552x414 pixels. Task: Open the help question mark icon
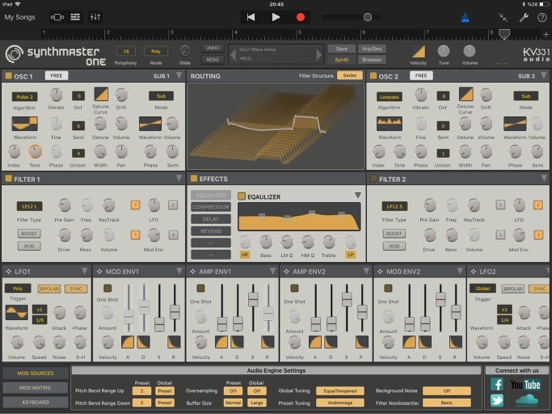point(542,17)
